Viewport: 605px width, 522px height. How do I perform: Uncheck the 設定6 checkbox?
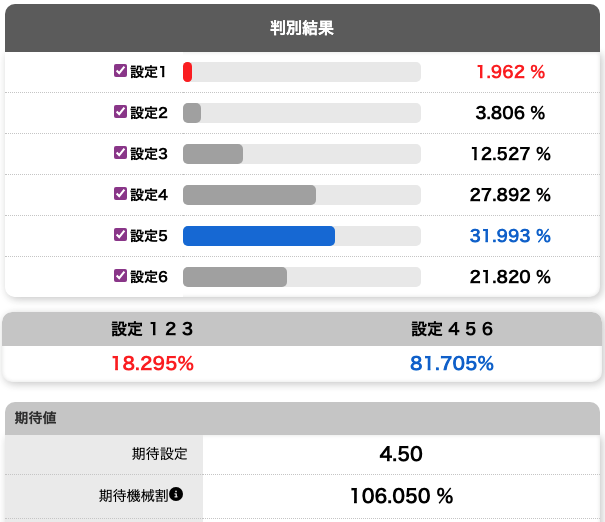point(121,276)
